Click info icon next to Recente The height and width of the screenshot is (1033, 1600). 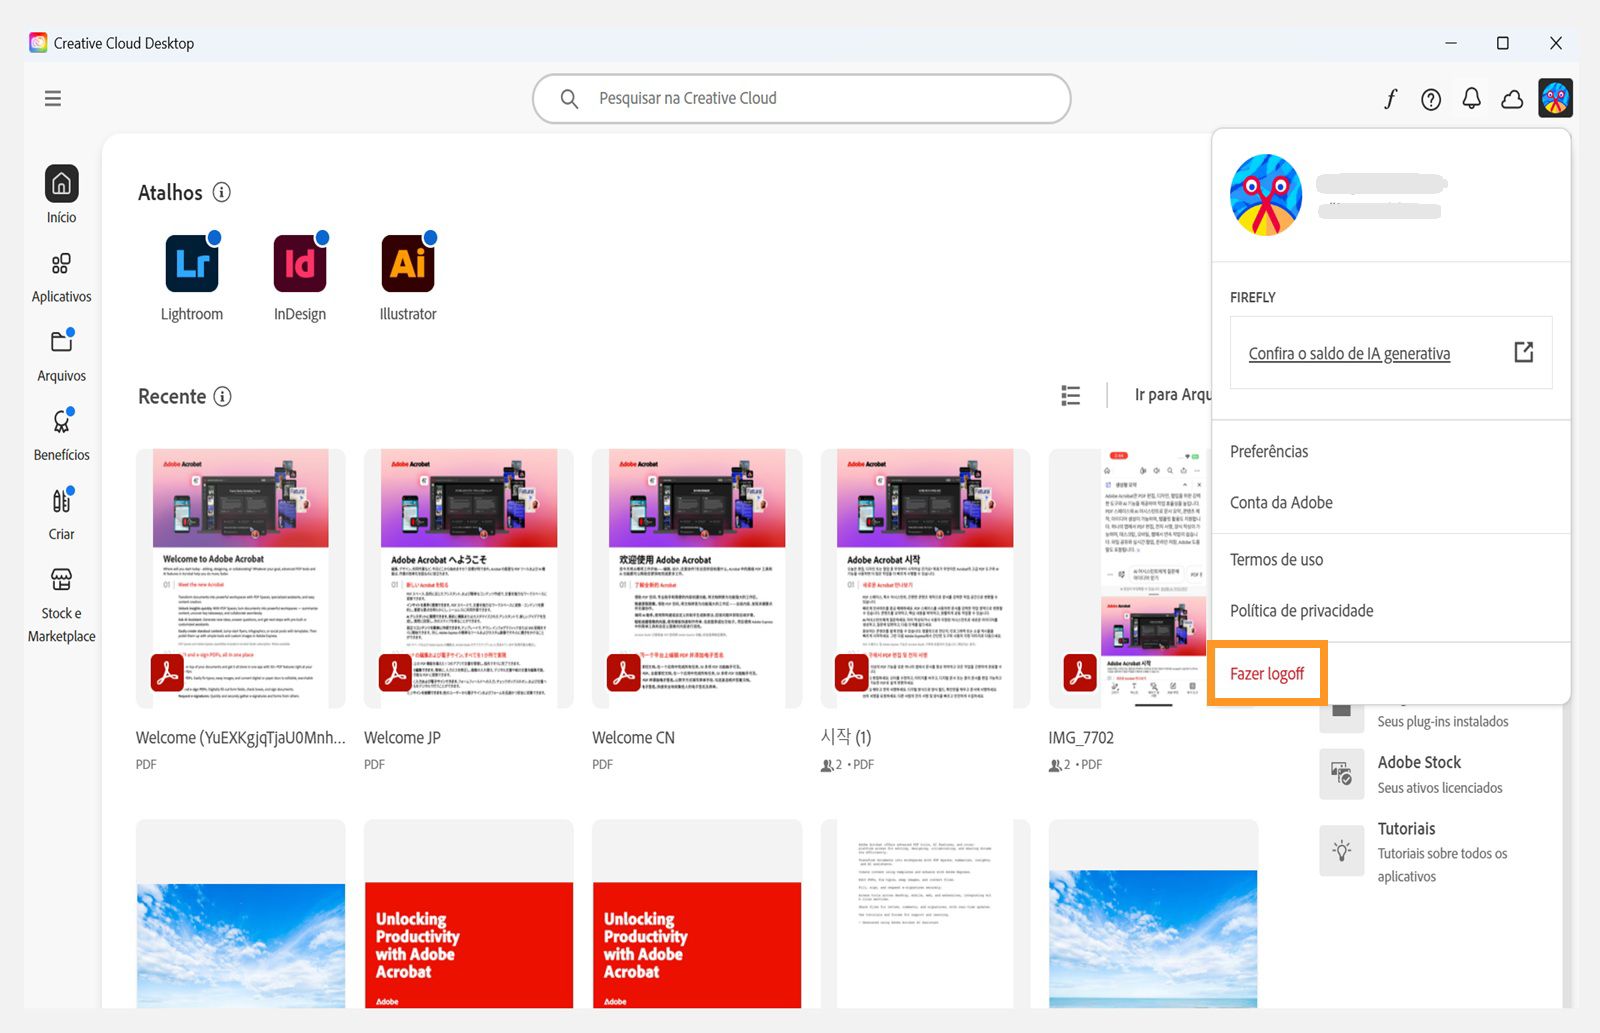click(x=223, y=396)
